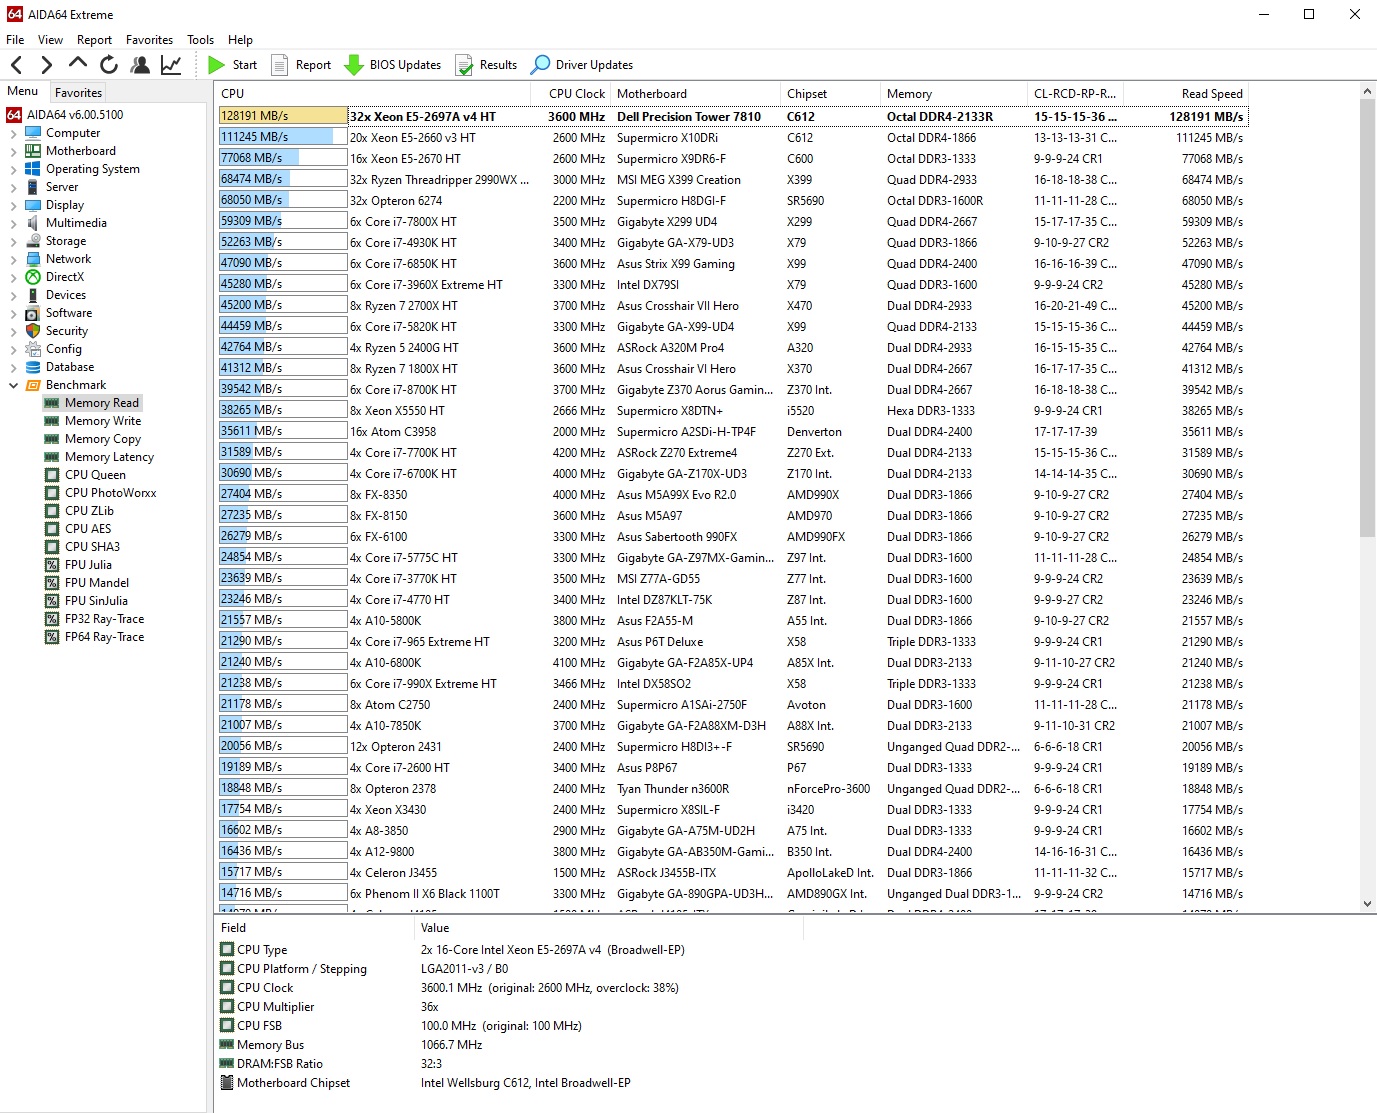Click the BIOS Updates button label
This screenshot has width=1377, height=1113.
pos(405,65)
